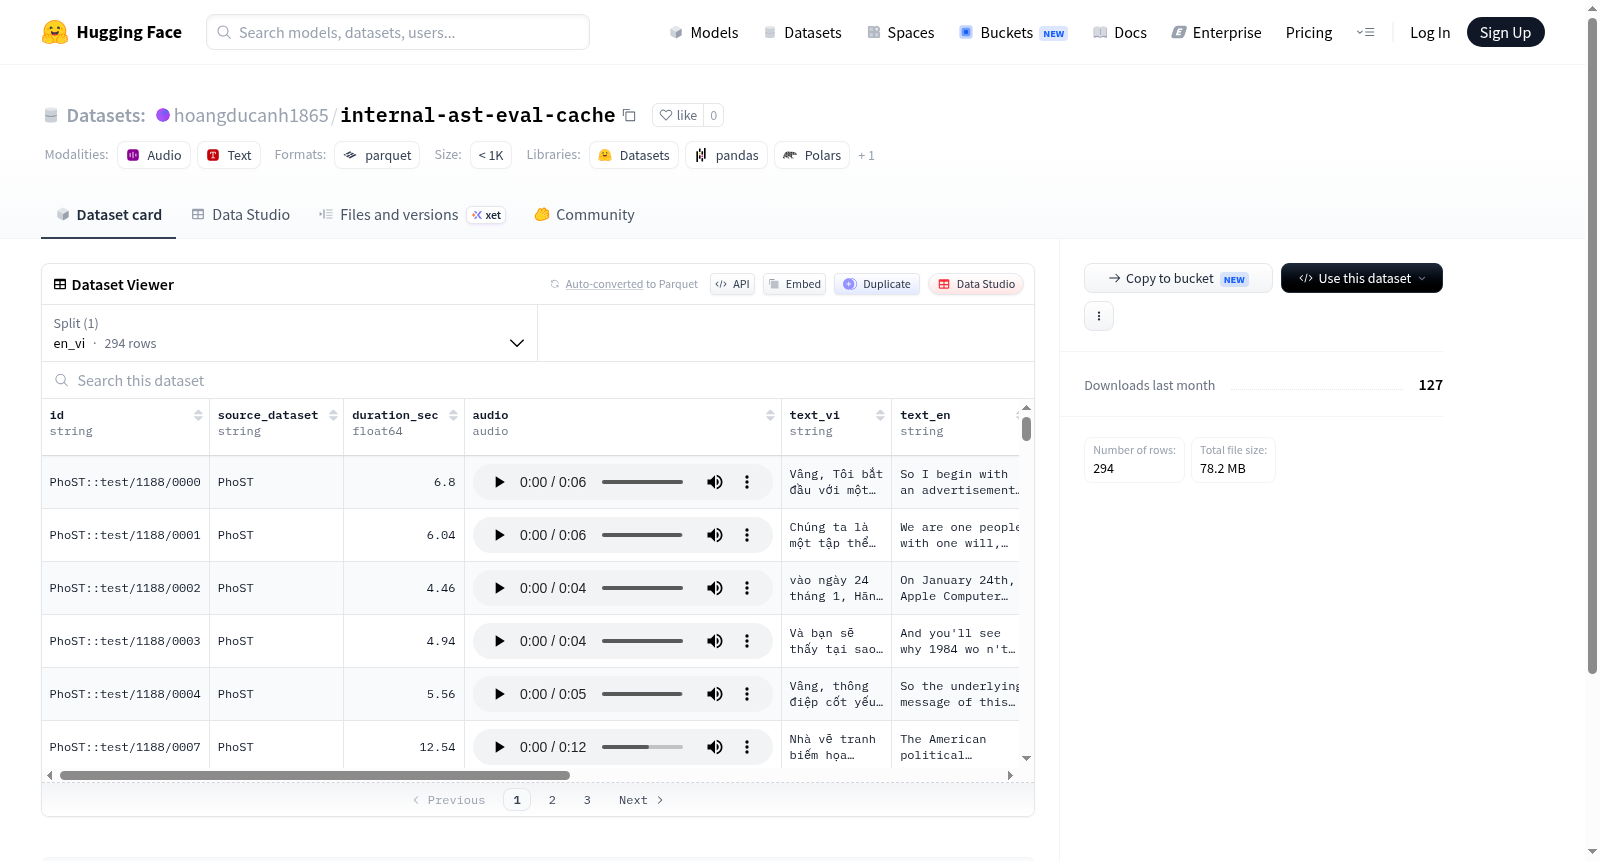Go to page 3 of the table
This screenshot has width=1600, height=861.
(587, 800)
